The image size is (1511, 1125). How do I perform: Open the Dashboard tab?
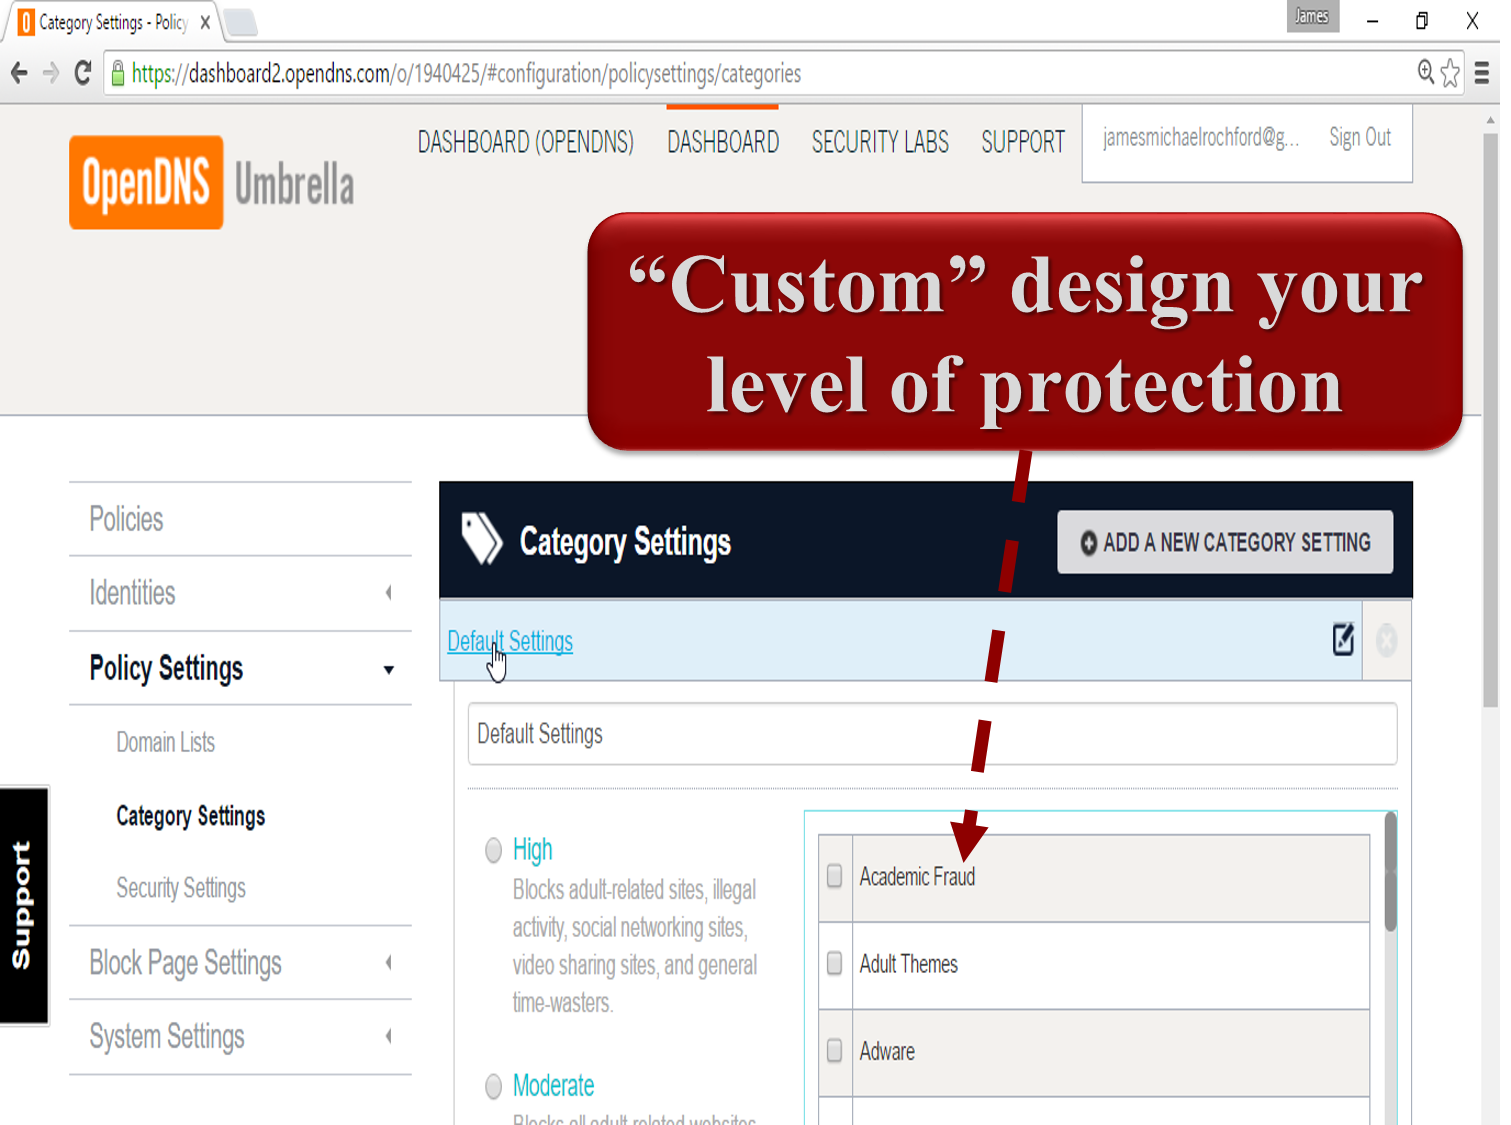pos(722,142)
